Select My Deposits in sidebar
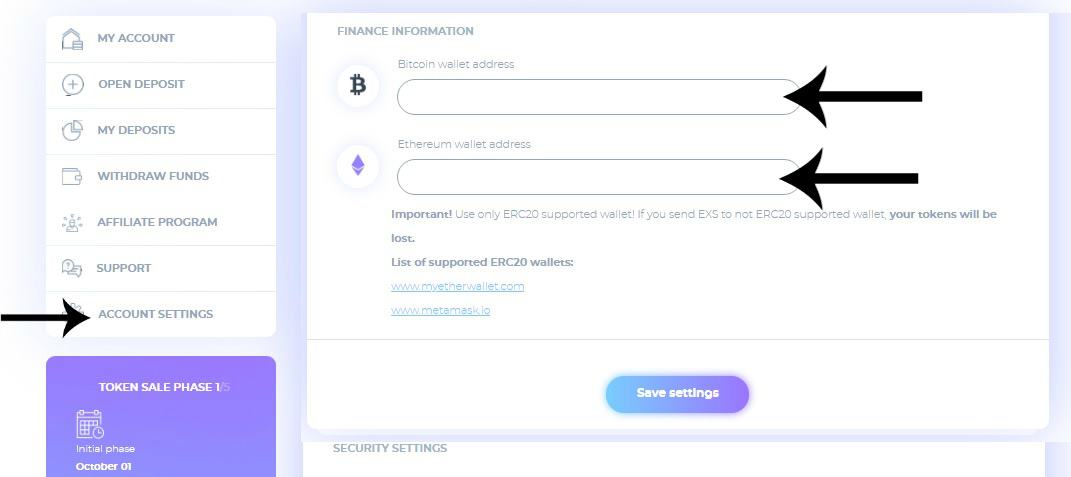The height and width of the screenshot is (477, 1071). [x=161, y=131]
